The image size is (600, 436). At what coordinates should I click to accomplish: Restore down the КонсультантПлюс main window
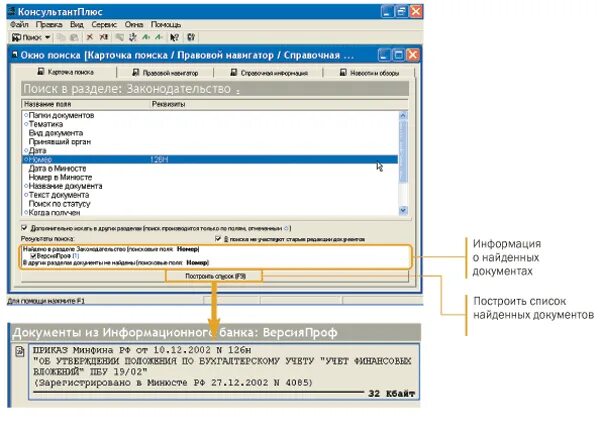tap(401, 11)
